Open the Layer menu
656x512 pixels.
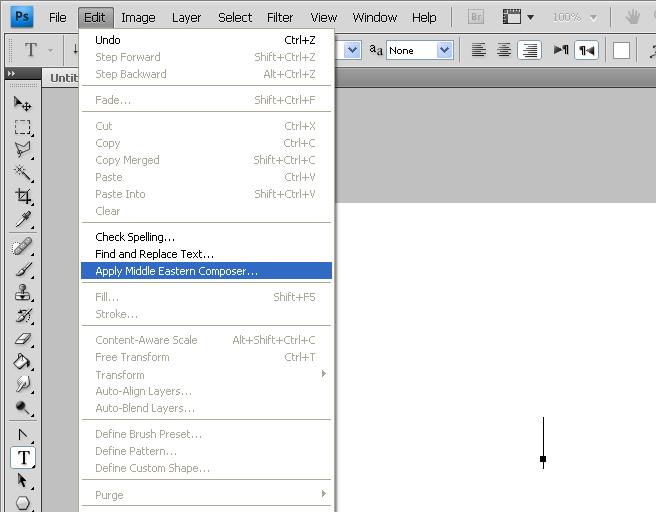pyautogui.click(x=187, y=18)
